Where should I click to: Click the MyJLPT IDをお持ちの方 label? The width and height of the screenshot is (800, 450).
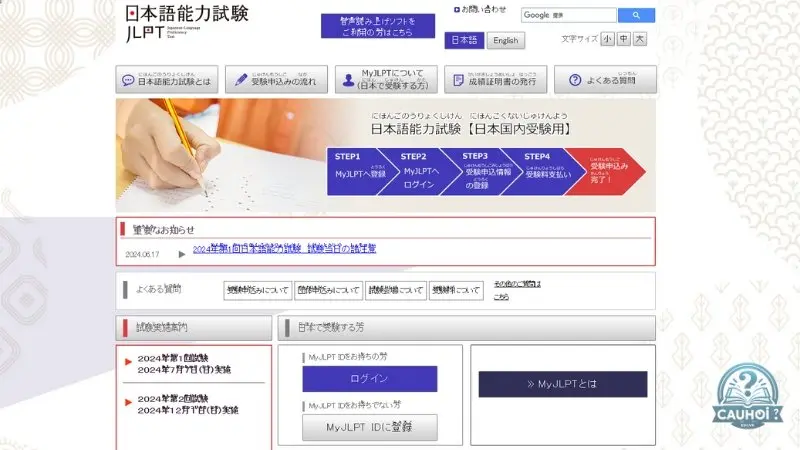[347, 357]
